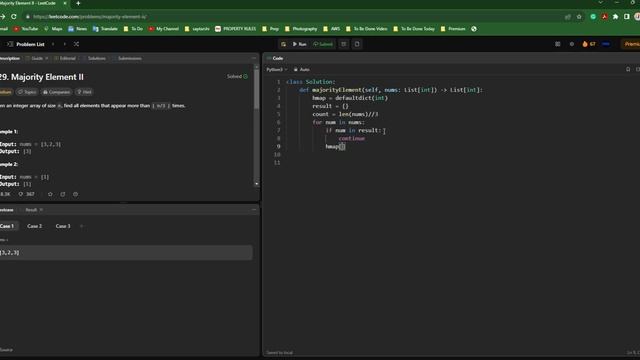The width and height of the screenshot is (640, 360).
Task: Expand the Hint tag
Action: tap(84, 92)
